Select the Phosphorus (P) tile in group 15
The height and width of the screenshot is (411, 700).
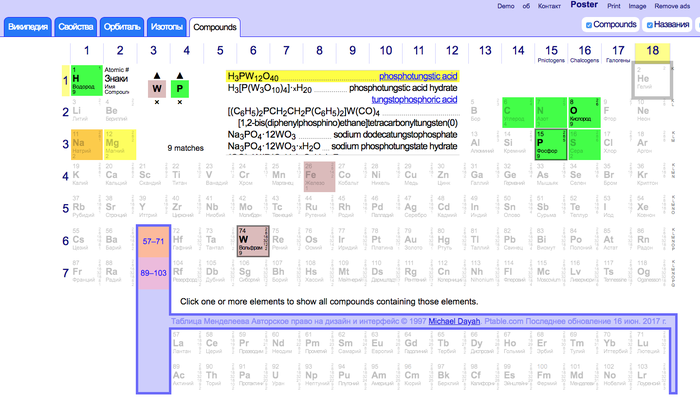point(549,145)
